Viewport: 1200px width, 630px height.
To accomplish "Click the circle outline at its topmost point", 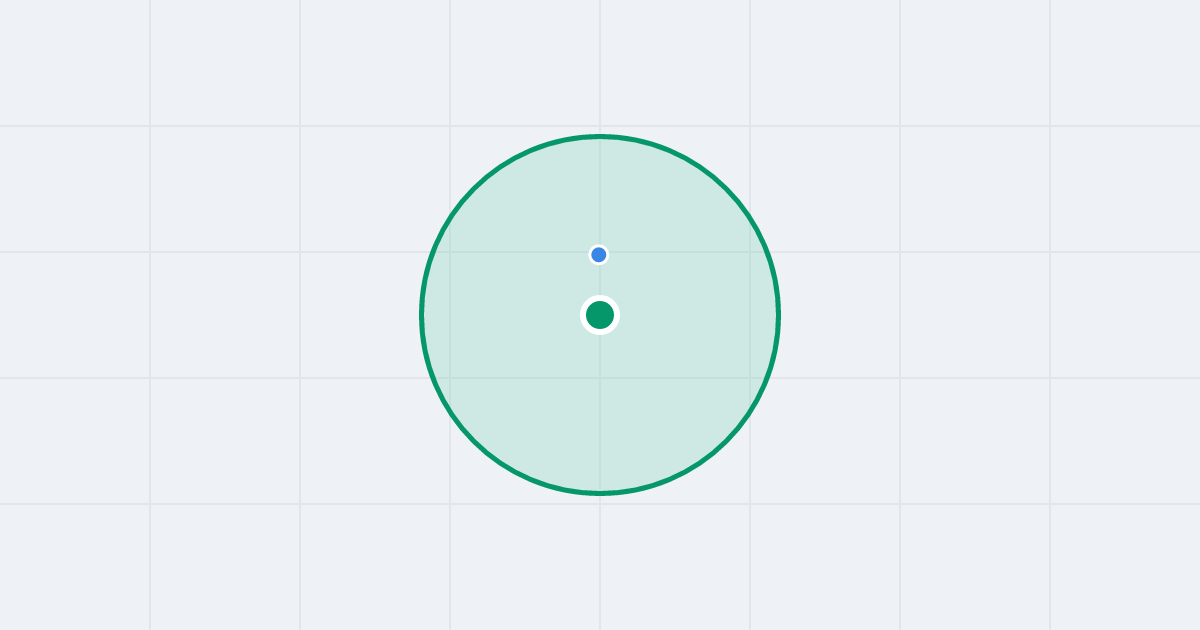I will (600, 136).
